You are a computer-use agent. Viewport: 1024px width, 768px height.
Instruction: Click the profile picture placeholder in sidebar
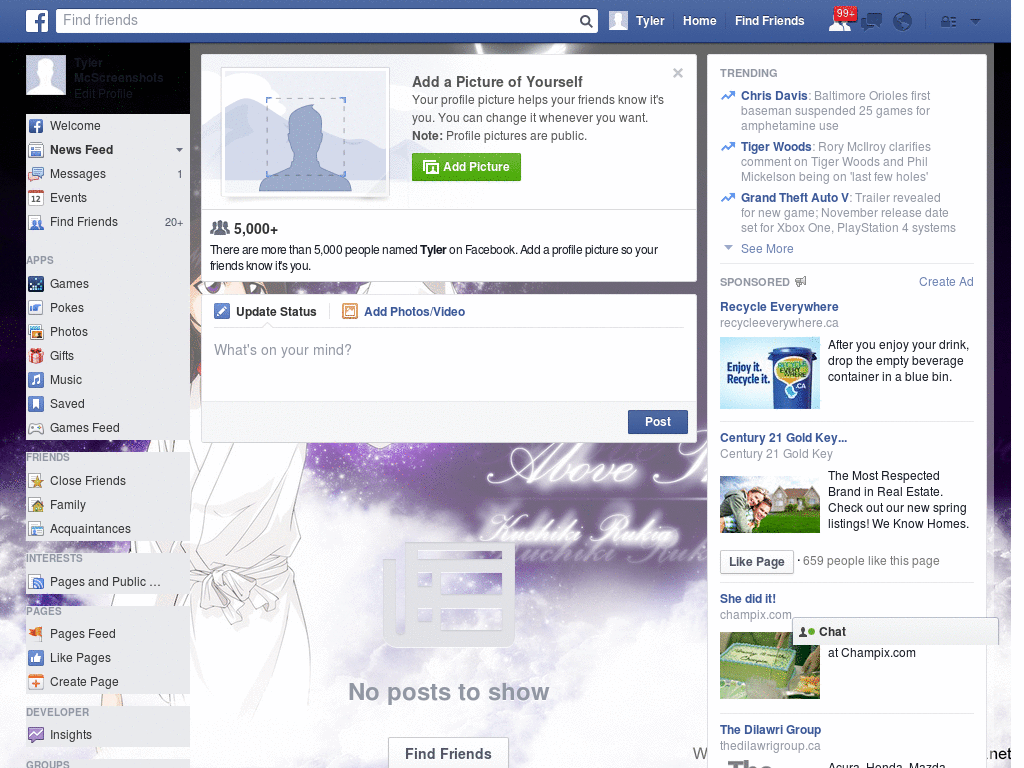tap(46, 75)
